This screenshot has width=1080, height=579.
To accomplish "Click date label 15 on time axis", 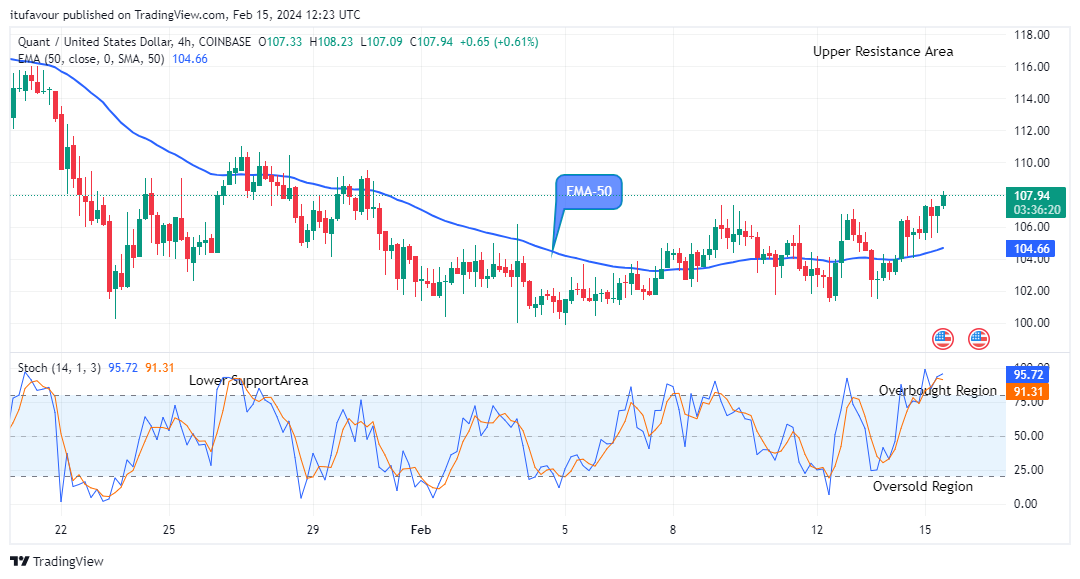I will pos(925,529).
